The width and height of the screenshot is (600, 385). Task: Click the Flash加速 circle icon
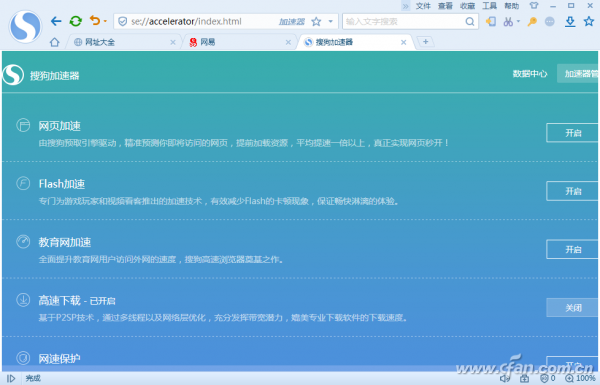(23, 183)
